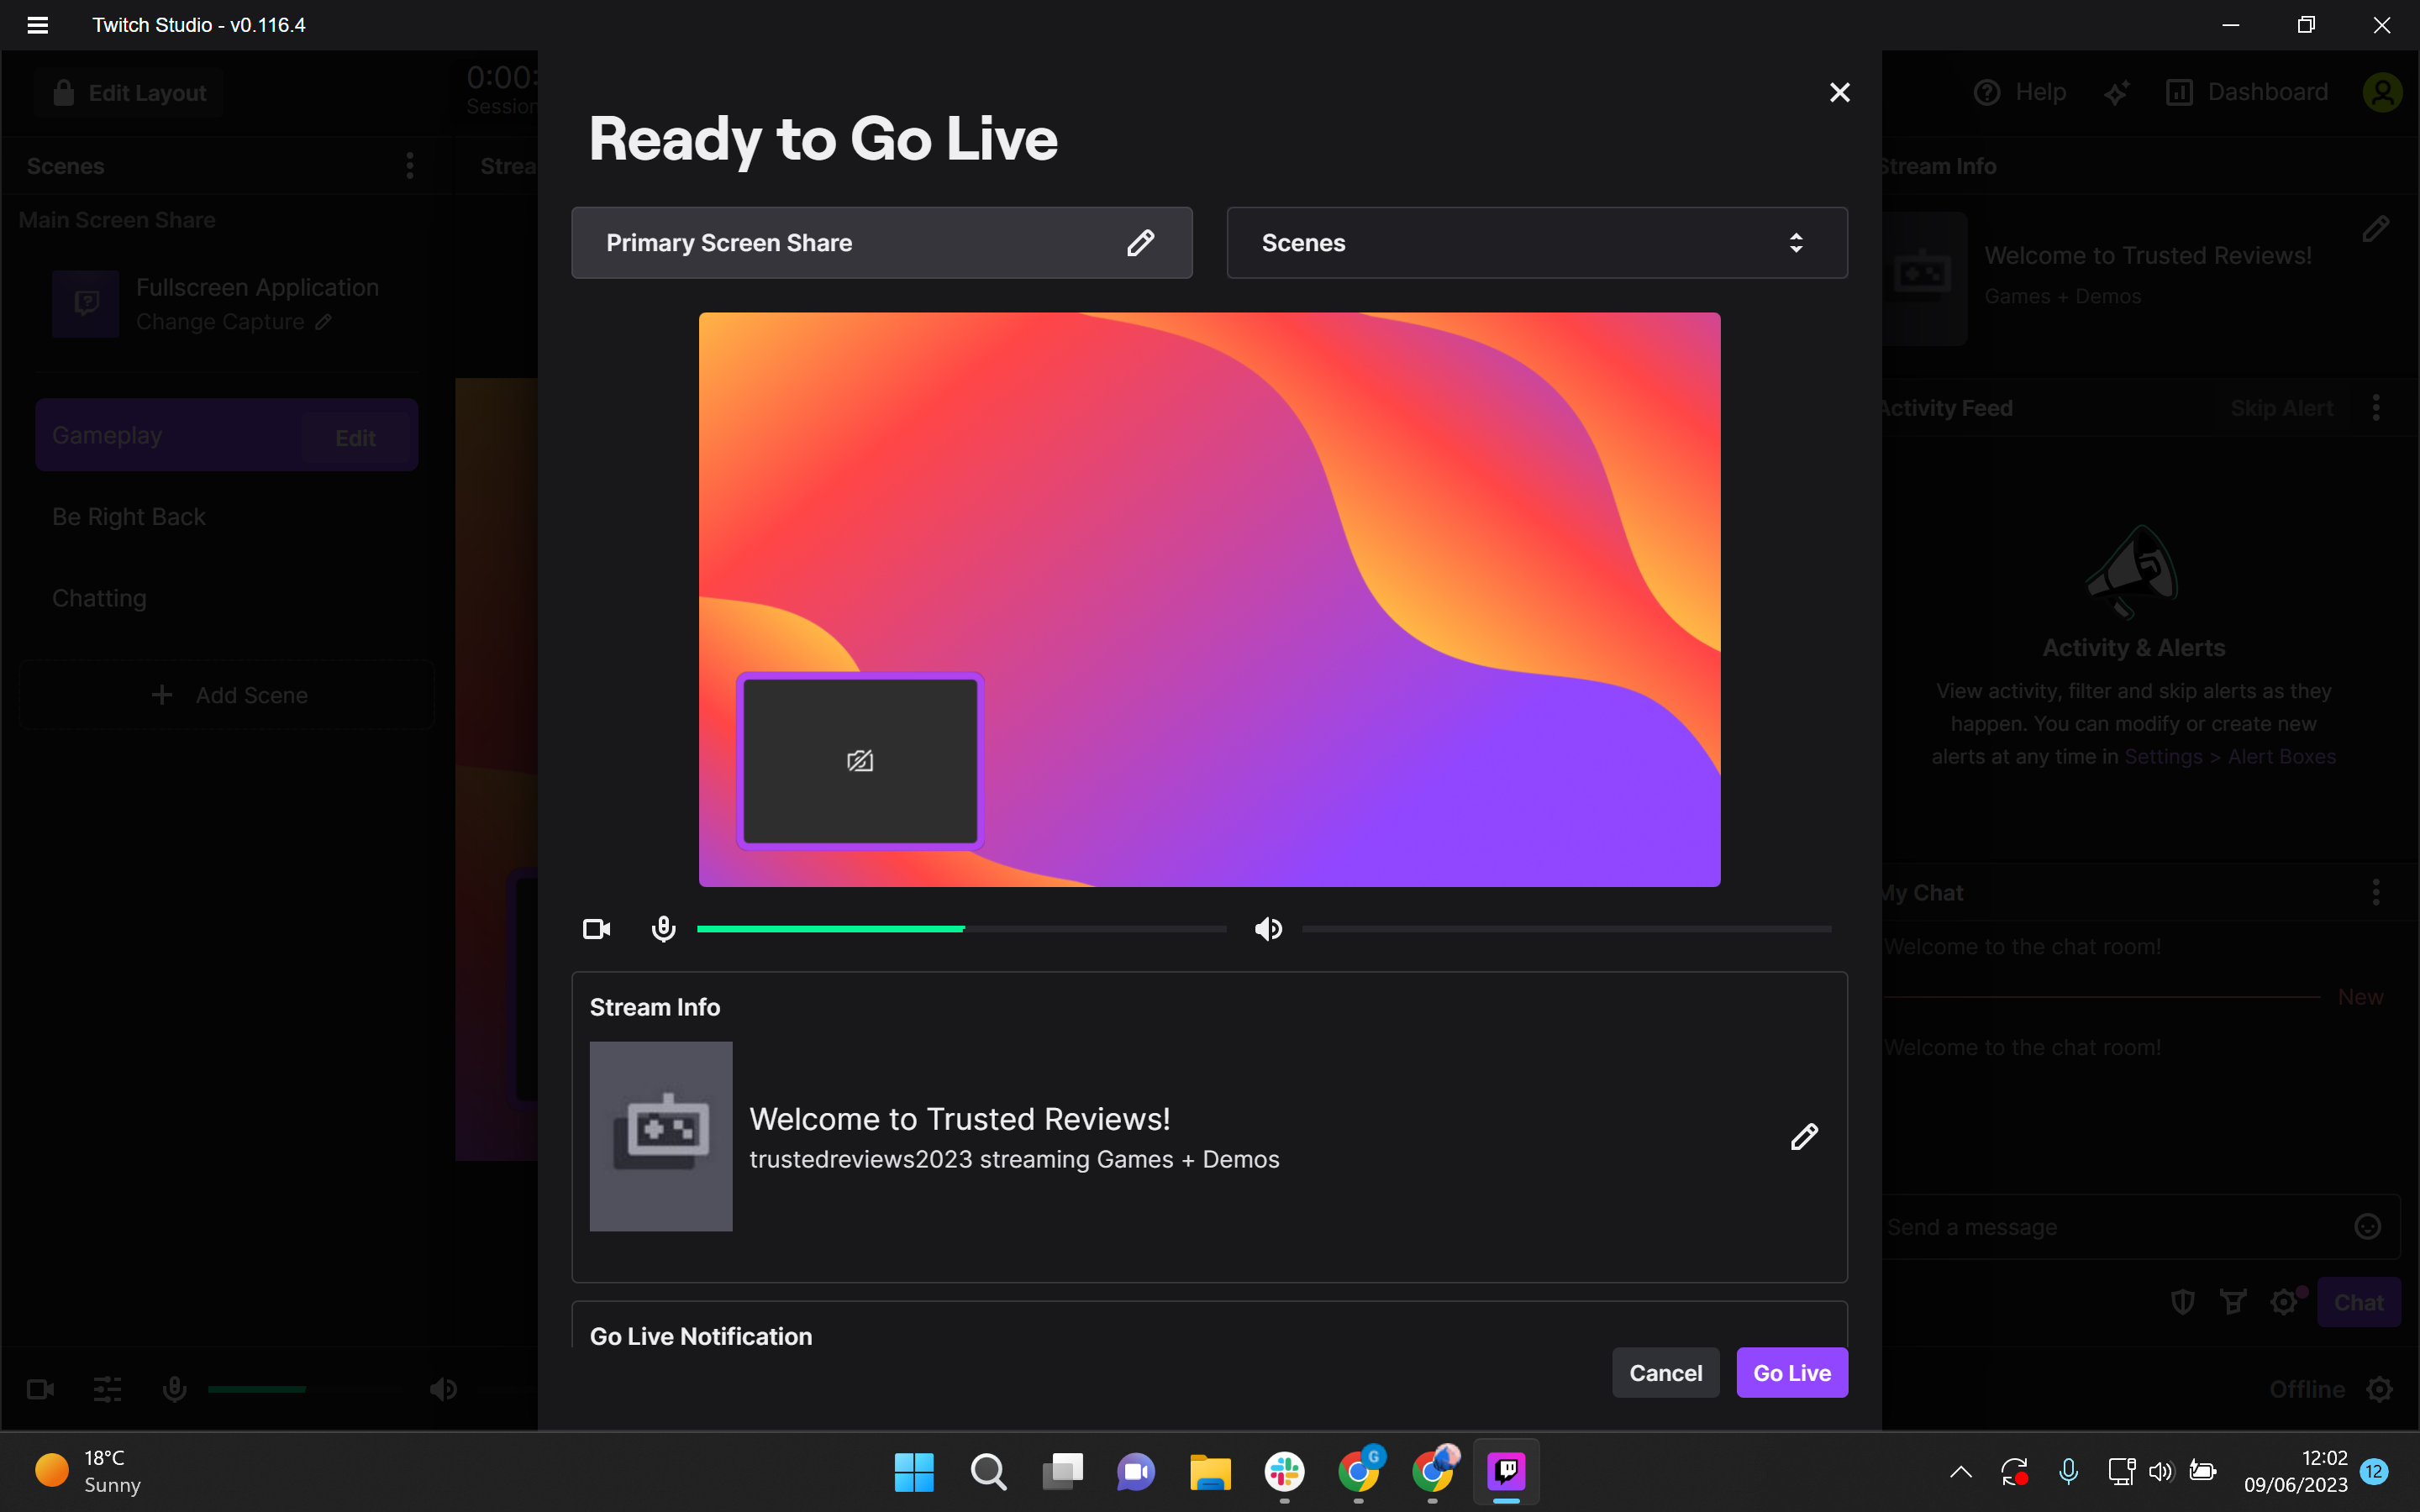The image size is (2420, 1512).
Task: Click the channel points icon in chat
Action: [x=2232, y=1302]
